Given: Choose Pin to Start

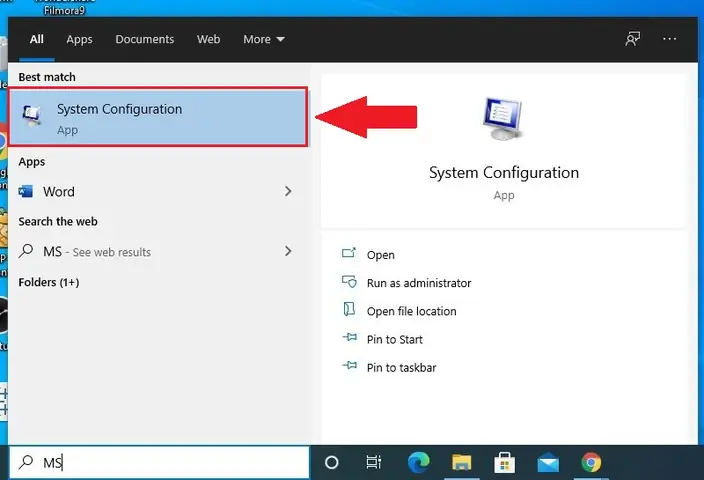Looking at the screenshot, I should click(395, 339).
